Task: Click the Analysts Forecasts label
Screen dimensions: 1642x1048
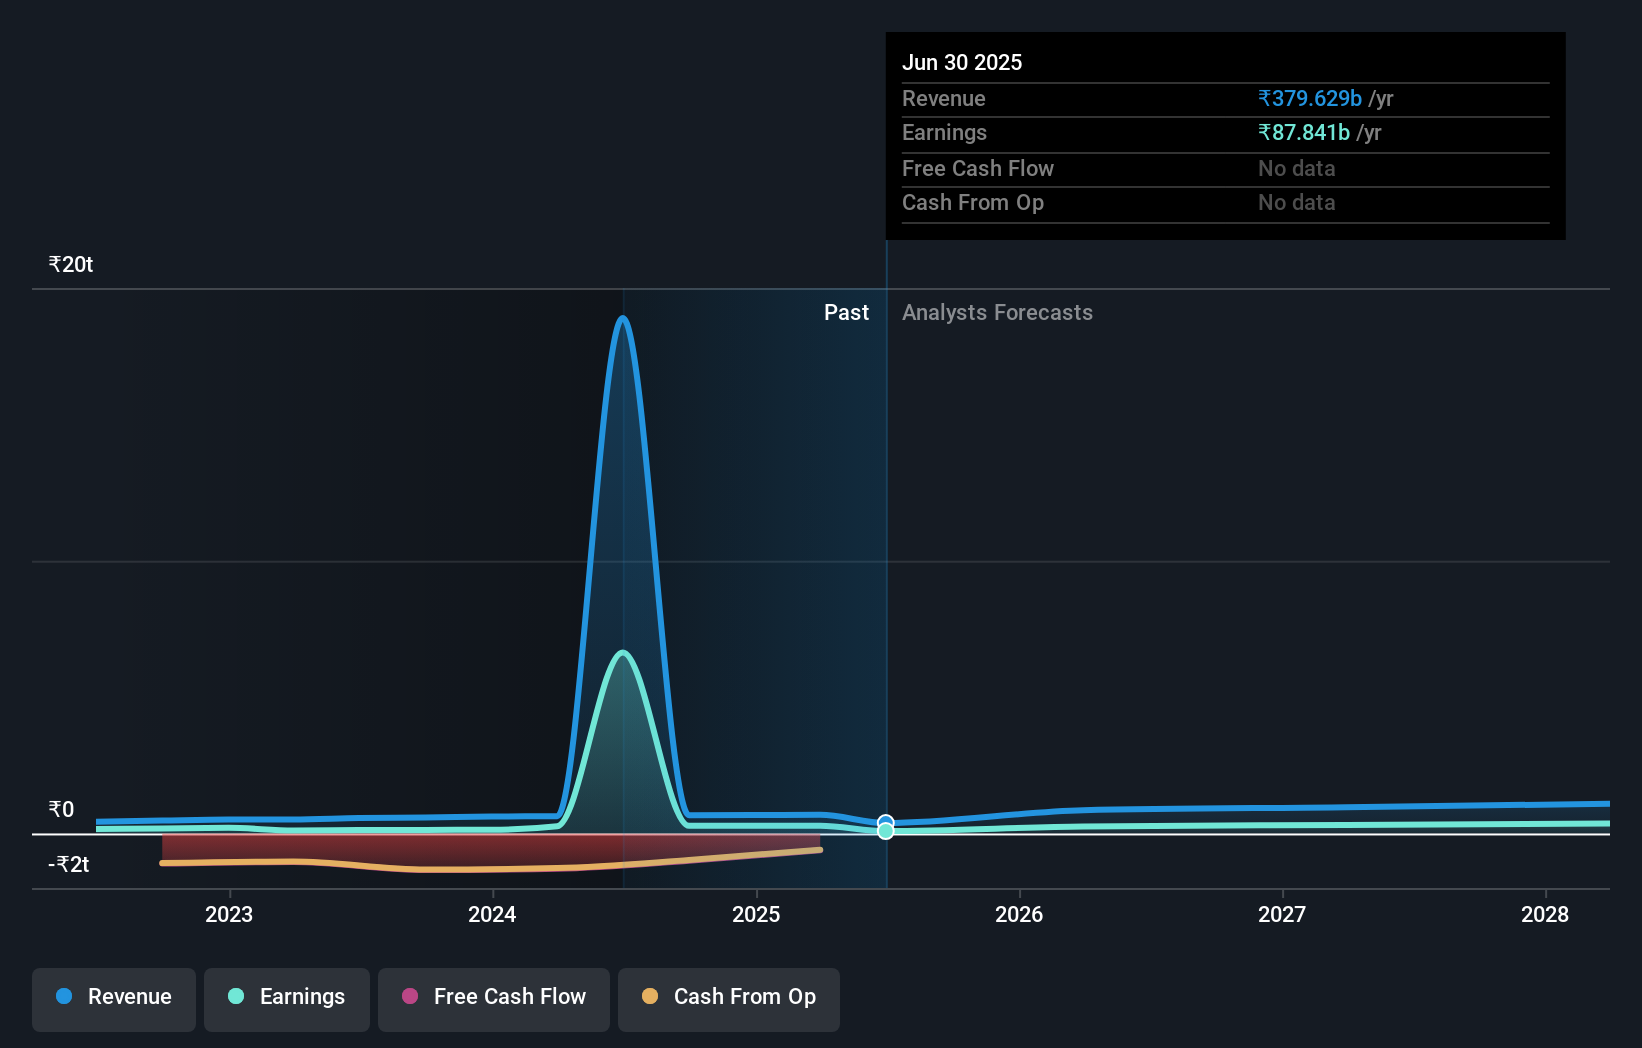Action: point(997,312)
